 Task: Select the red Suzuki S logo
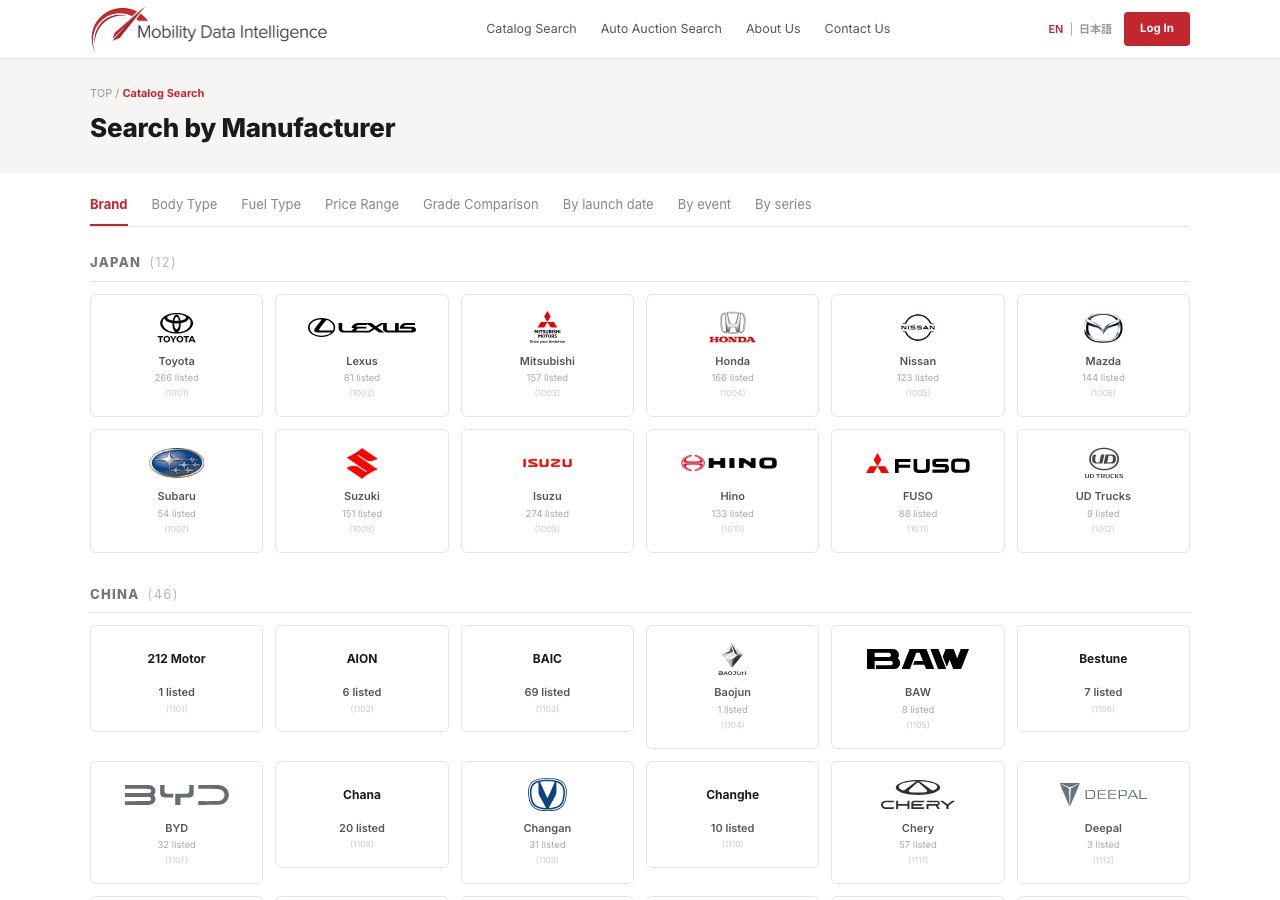362,463
